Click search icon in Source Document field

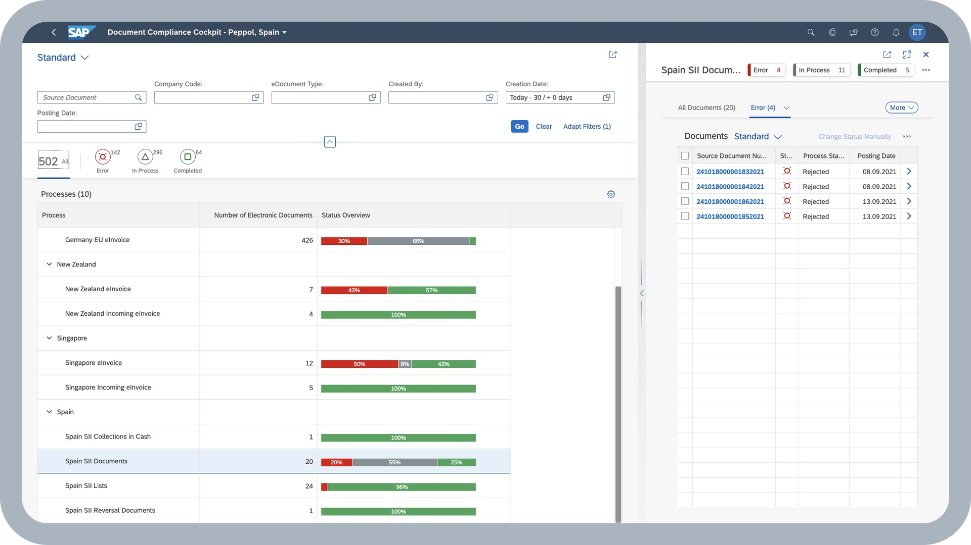tap(139, 97)
